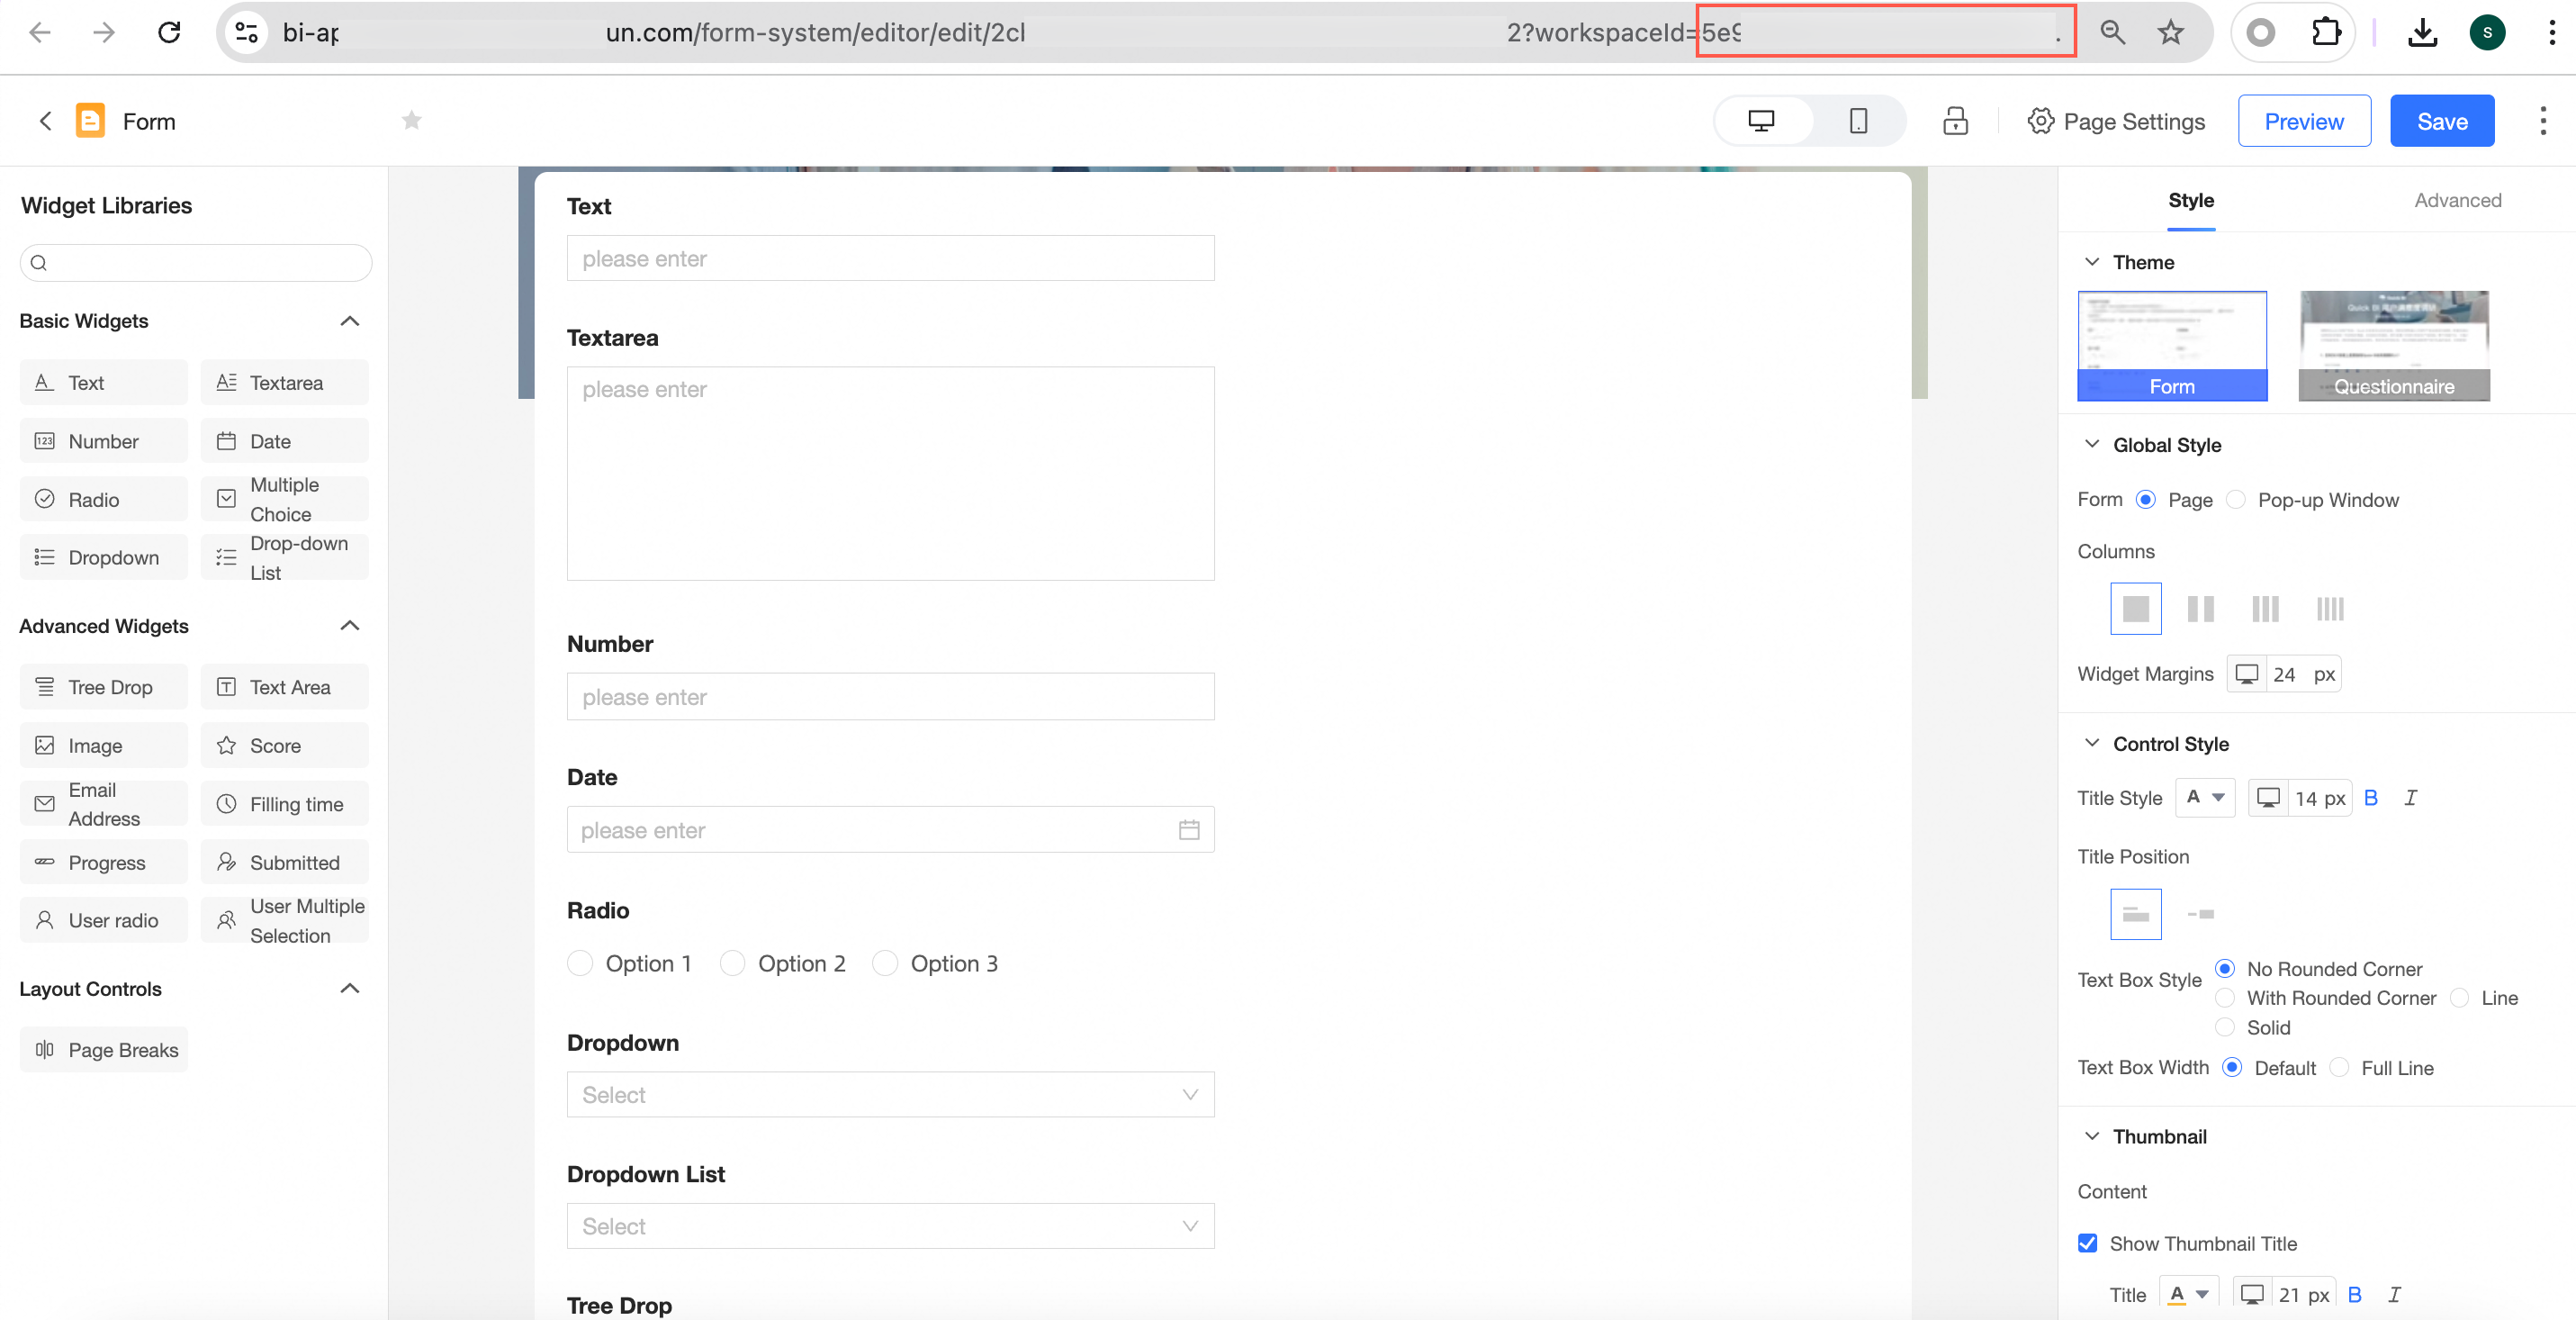The width and height of the screenshot is (2576, 1320).
Task: Select two-column layout icon
Action: click(2200, 608)
